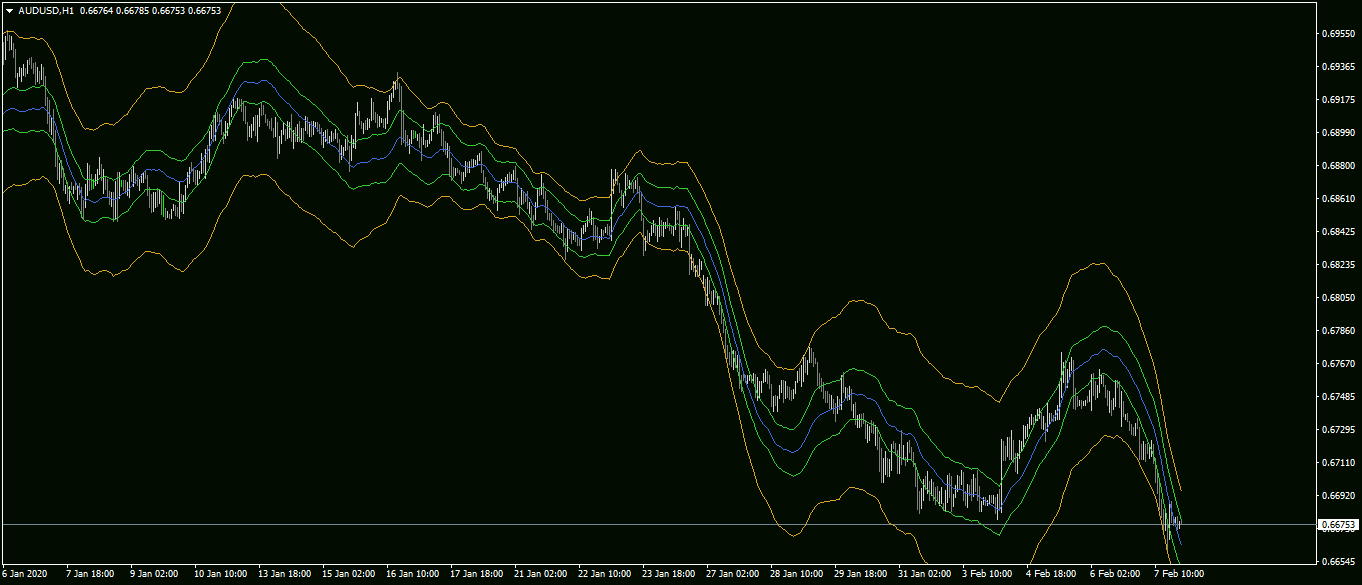Screen dimensions: 1362x585
Task: Click the 28 Jan 10:00 time label
Action: click(x=796, y=574)
